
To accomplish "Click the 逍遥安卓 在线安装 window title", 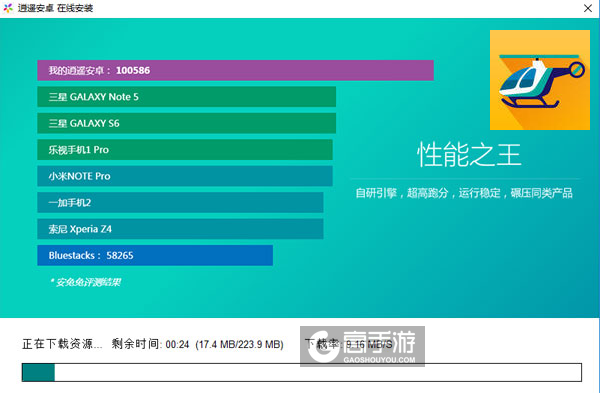I will pyautogui.click(x=55, y=8).
